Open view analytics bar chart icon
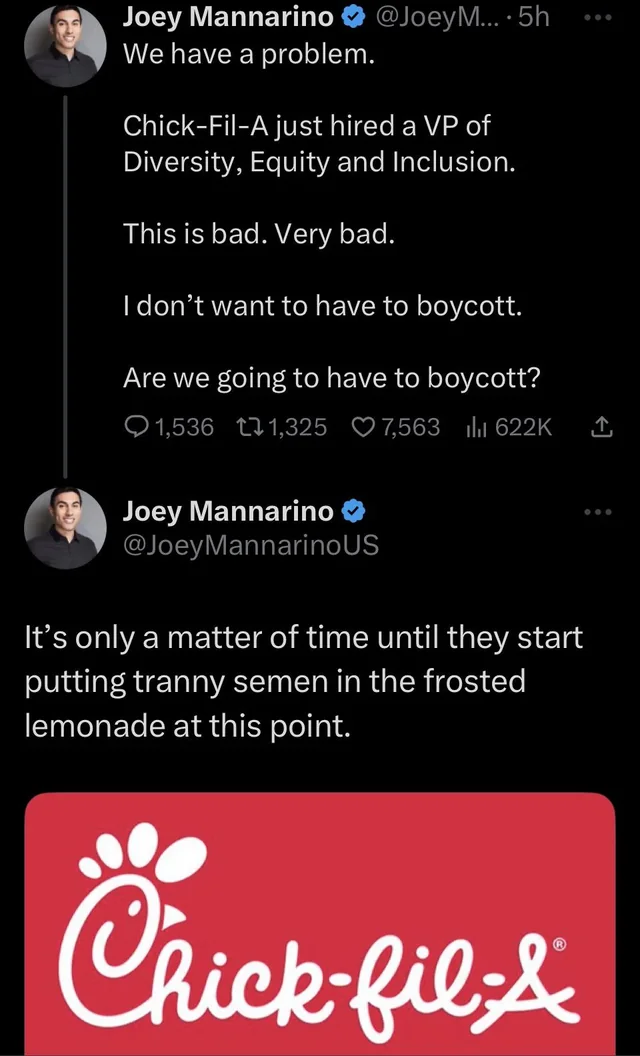 tap(475, 427)
